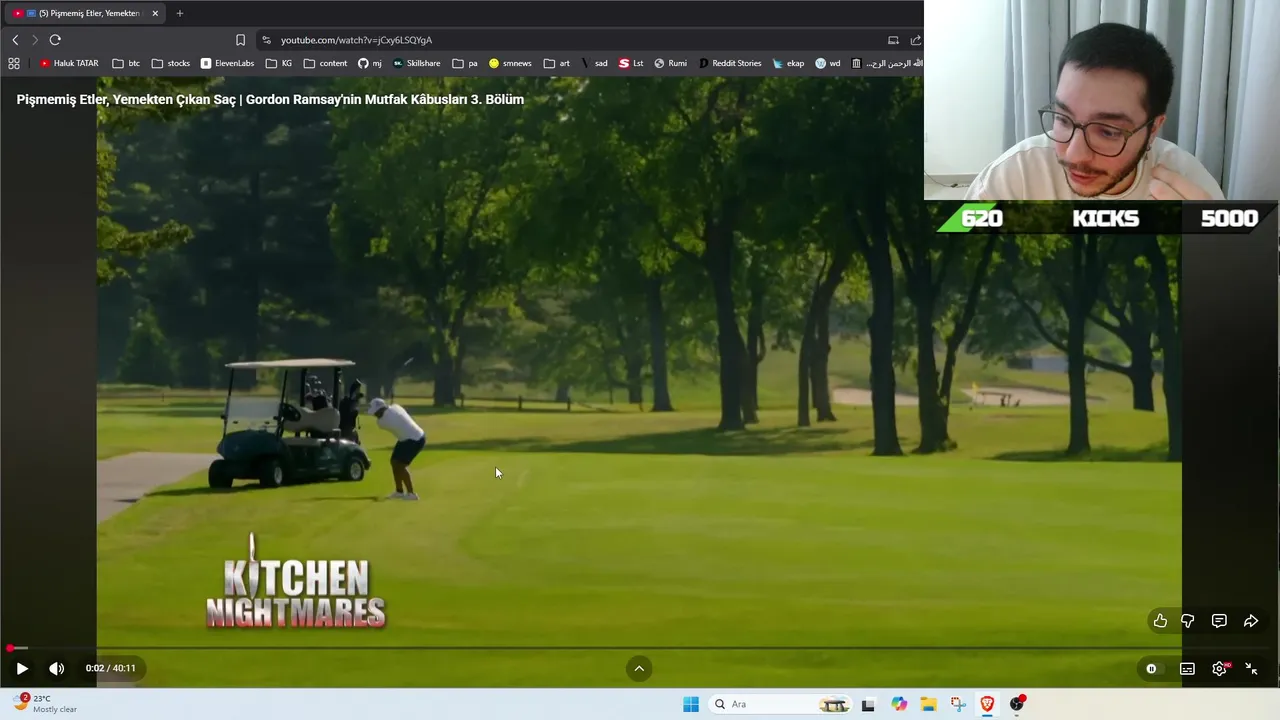Open the video comments panel icon

point(1219,621)
